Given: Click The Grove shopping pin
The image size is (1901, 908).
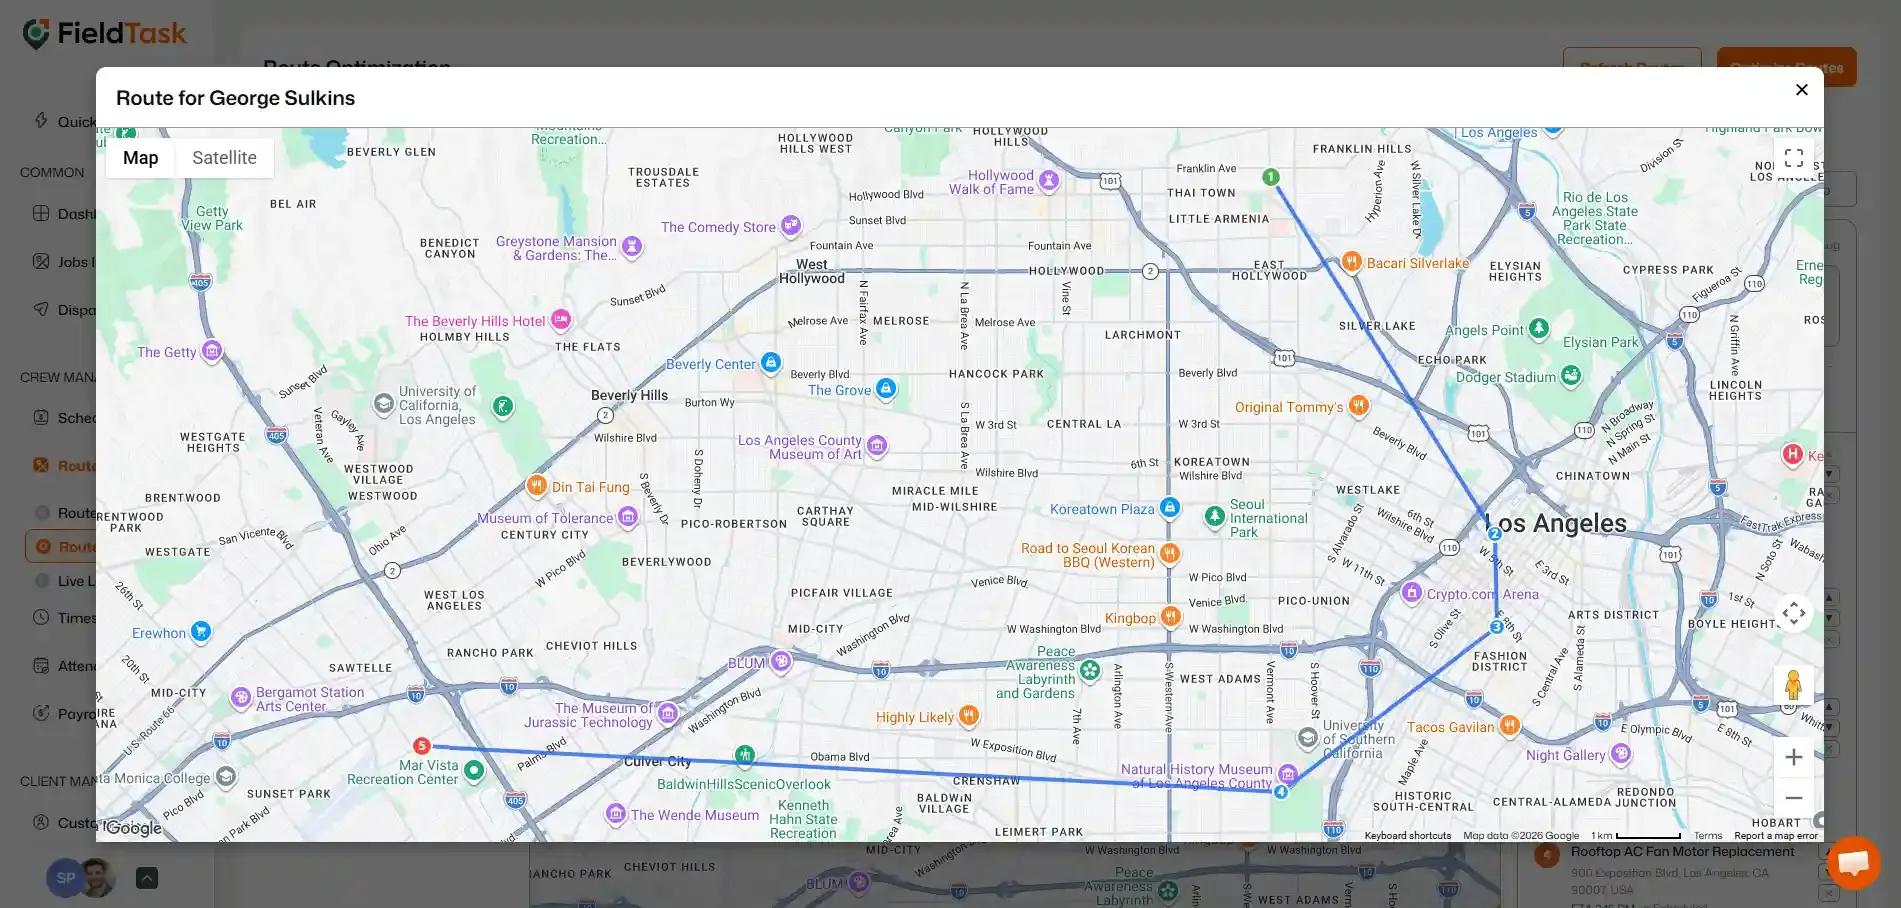Looking at the screenshot, I should 886,389.
